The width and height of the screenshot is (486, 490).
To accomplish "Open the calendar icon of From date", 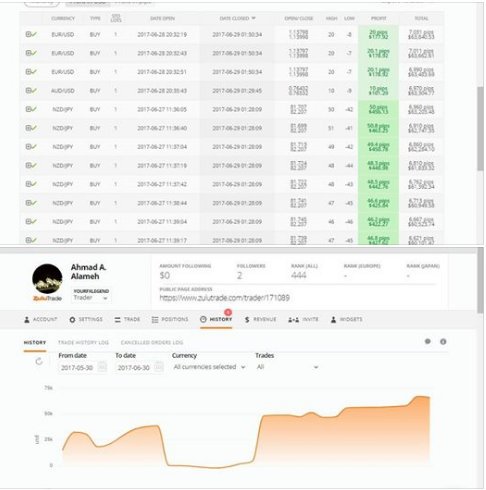I will point(102,367).
